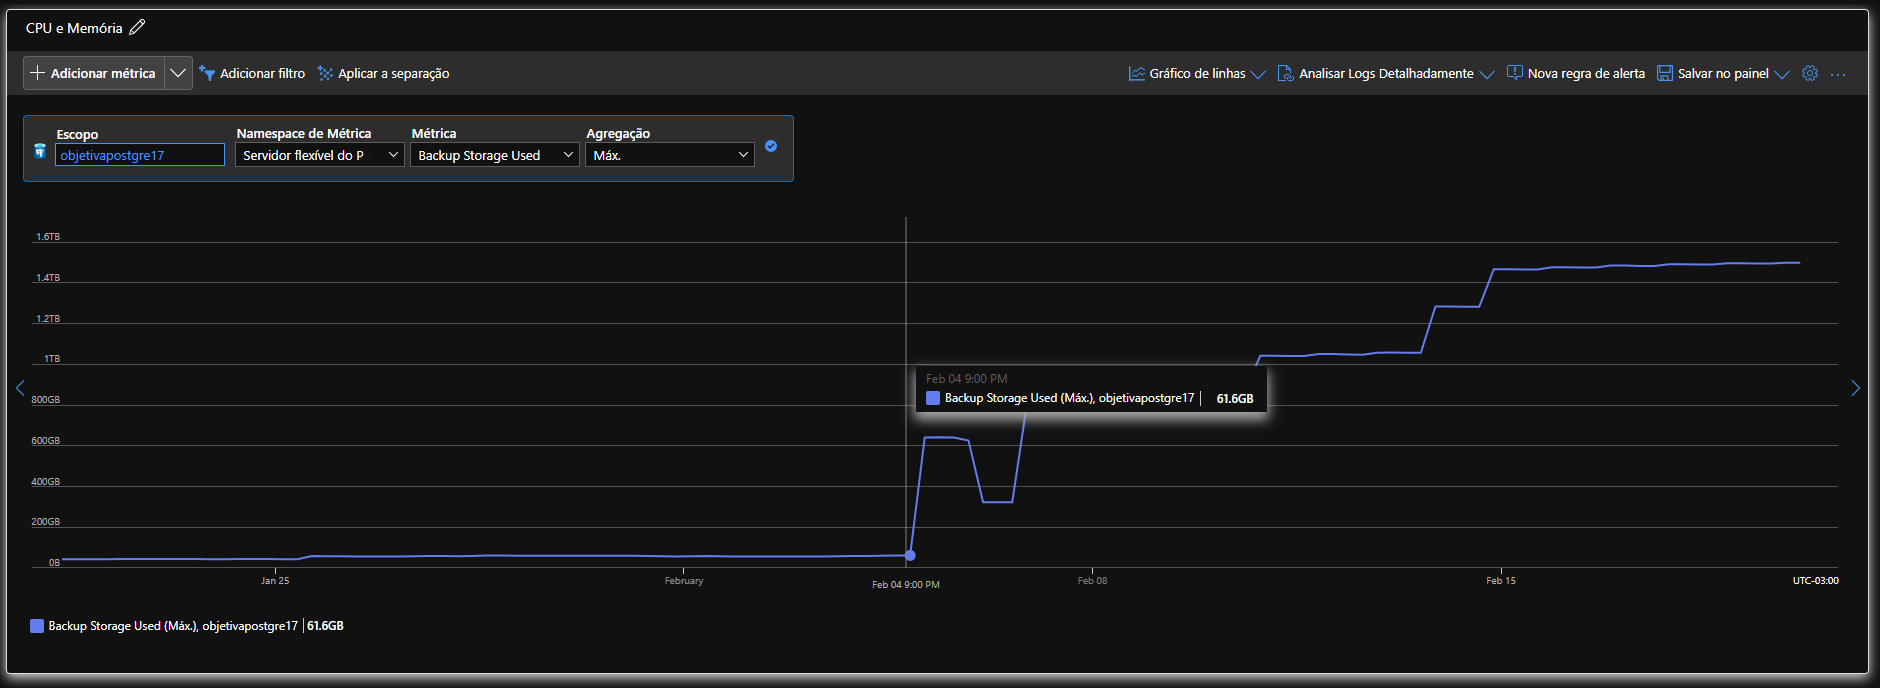Open the chart settings gear icon

point(1810,73)
